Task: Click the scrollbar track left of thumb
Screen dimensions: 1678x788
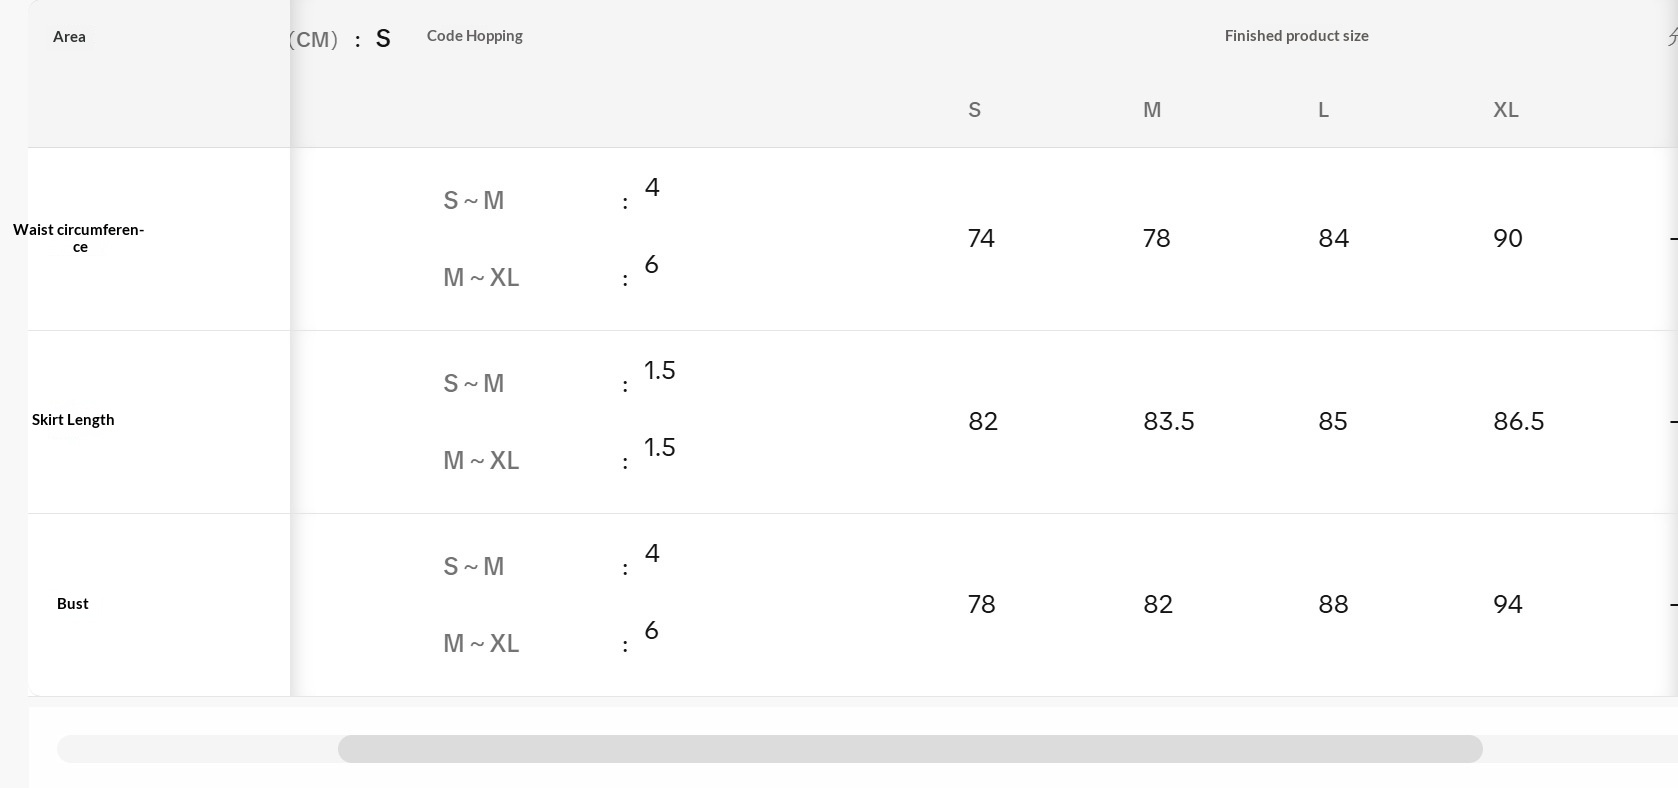Action: (x=197, y=749)
